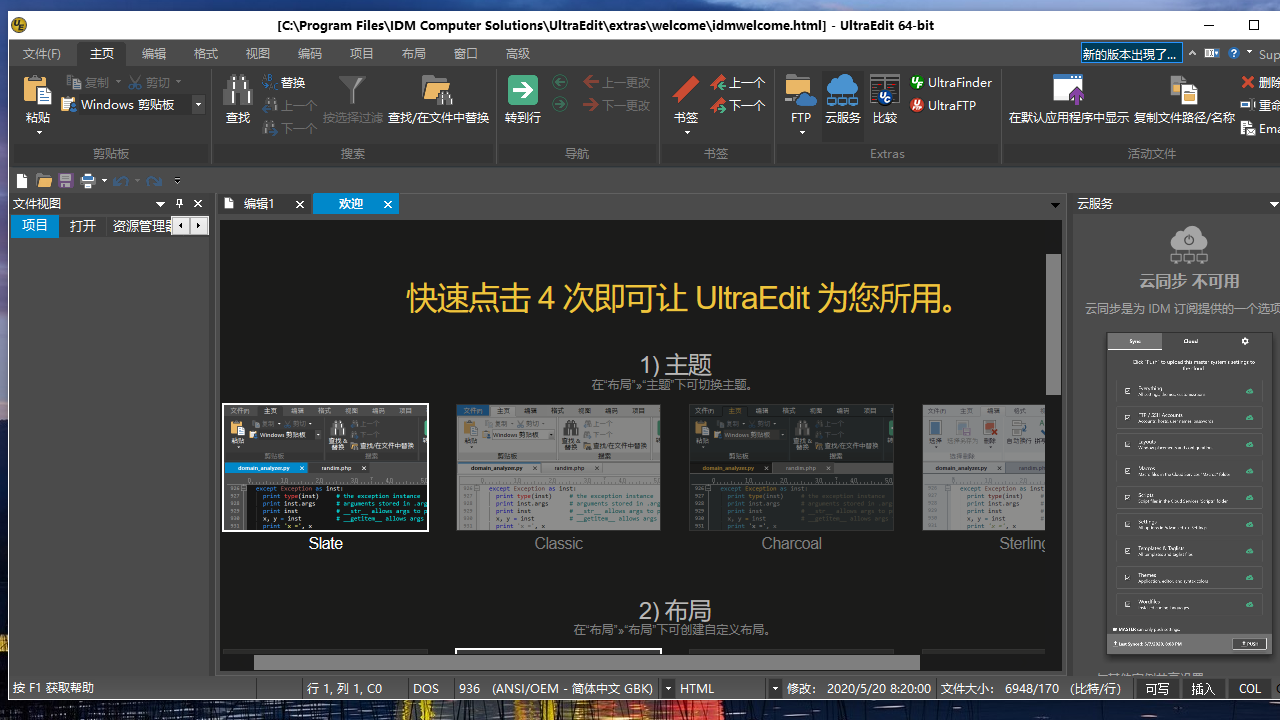Viewport: 1280px width, 720px height.
Task: Click the vertical scrollbar of the welcome page
Action: point(1052,320)
